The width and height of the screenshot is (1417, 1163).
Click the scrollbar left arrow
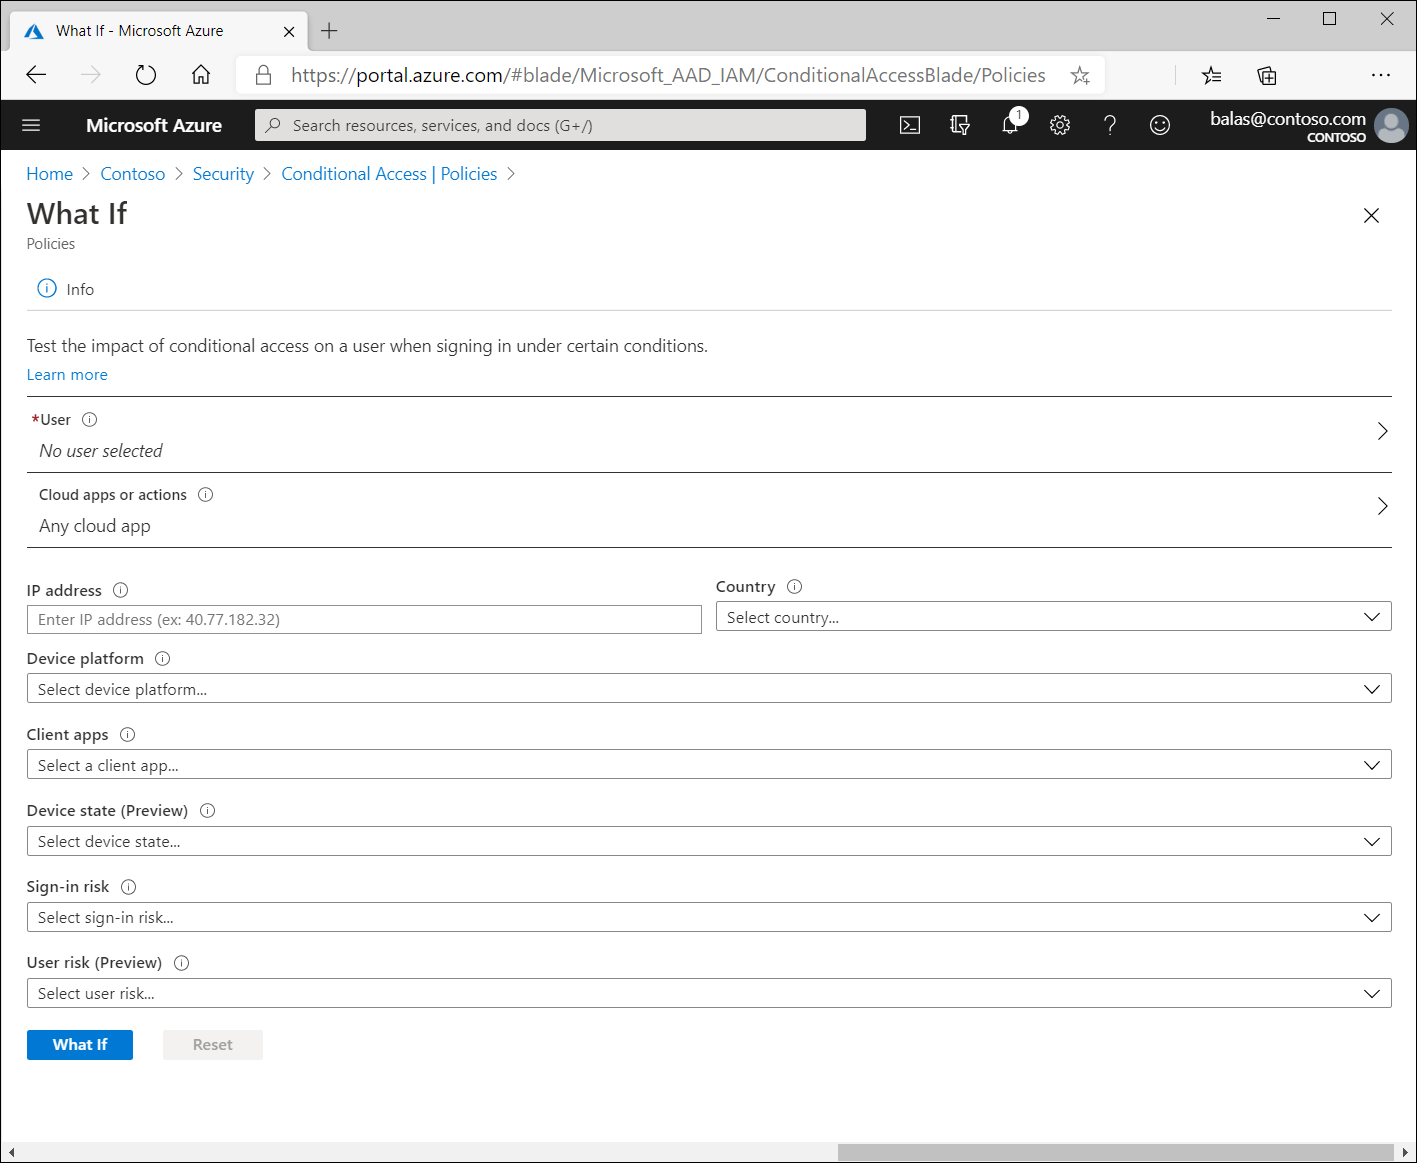click(x=11, y=1153)
